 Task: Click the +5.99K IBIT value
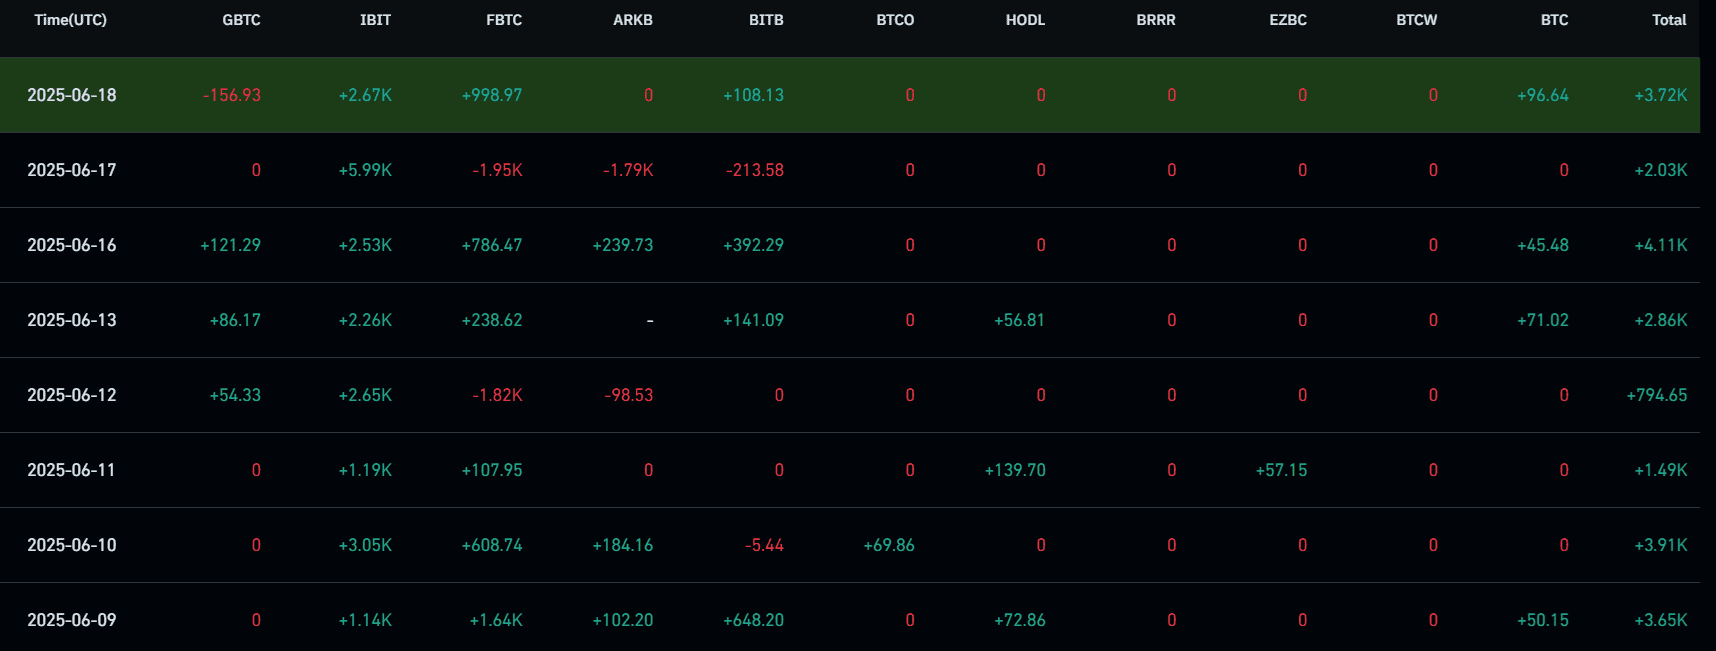coord(365,170)
